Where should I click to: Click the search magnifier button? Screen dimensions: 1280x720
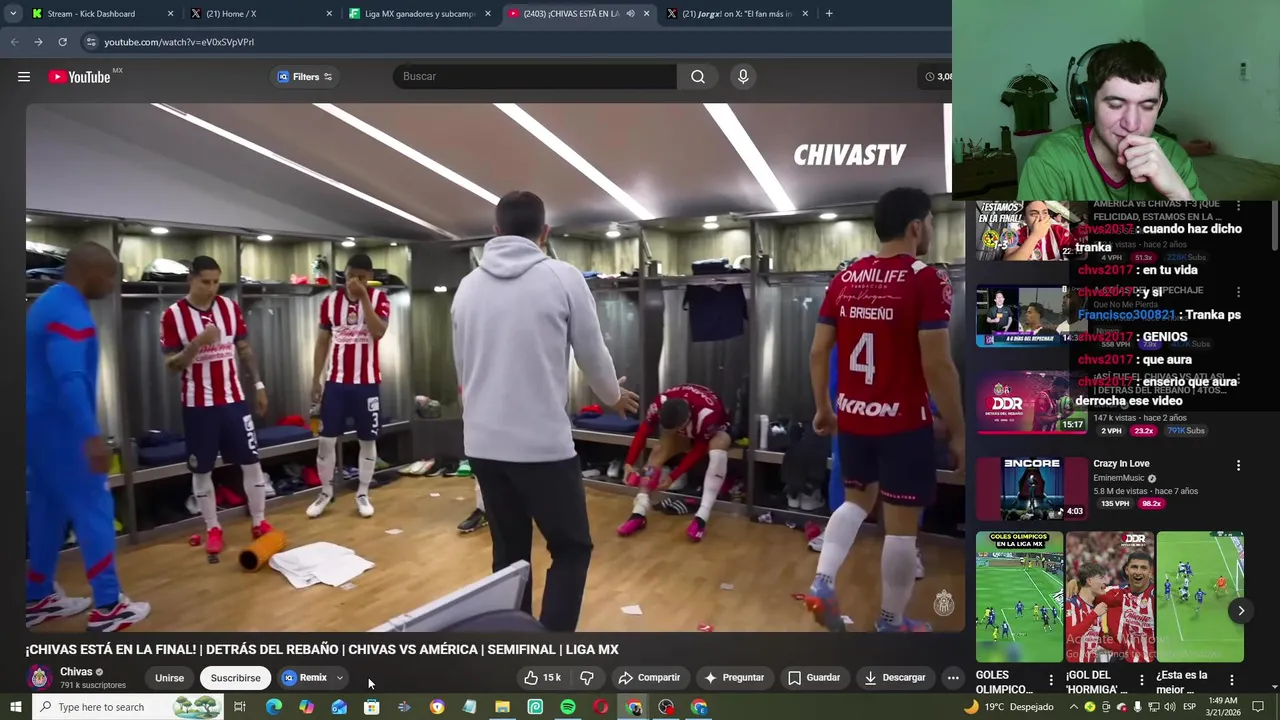pyautogui.click(x=698, y=77)
